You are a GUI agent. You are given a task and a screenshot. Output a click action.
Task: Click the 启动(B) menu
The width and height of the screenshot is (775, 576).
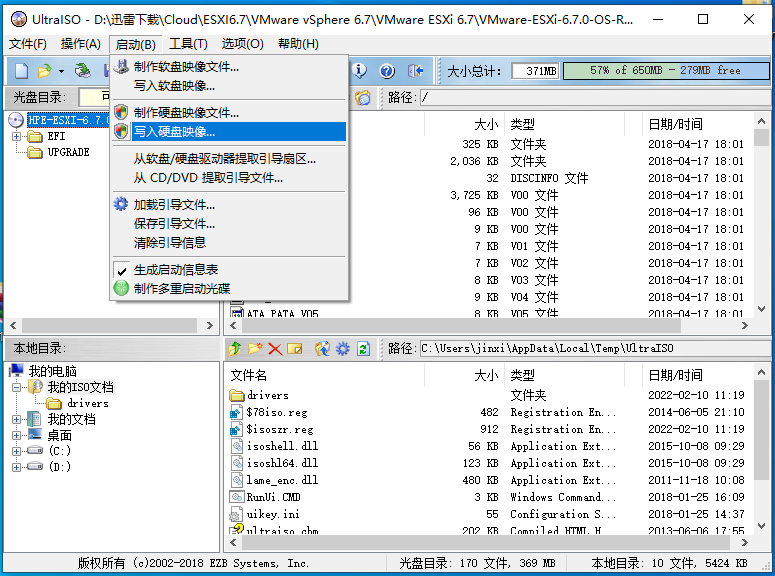(135, 44)
